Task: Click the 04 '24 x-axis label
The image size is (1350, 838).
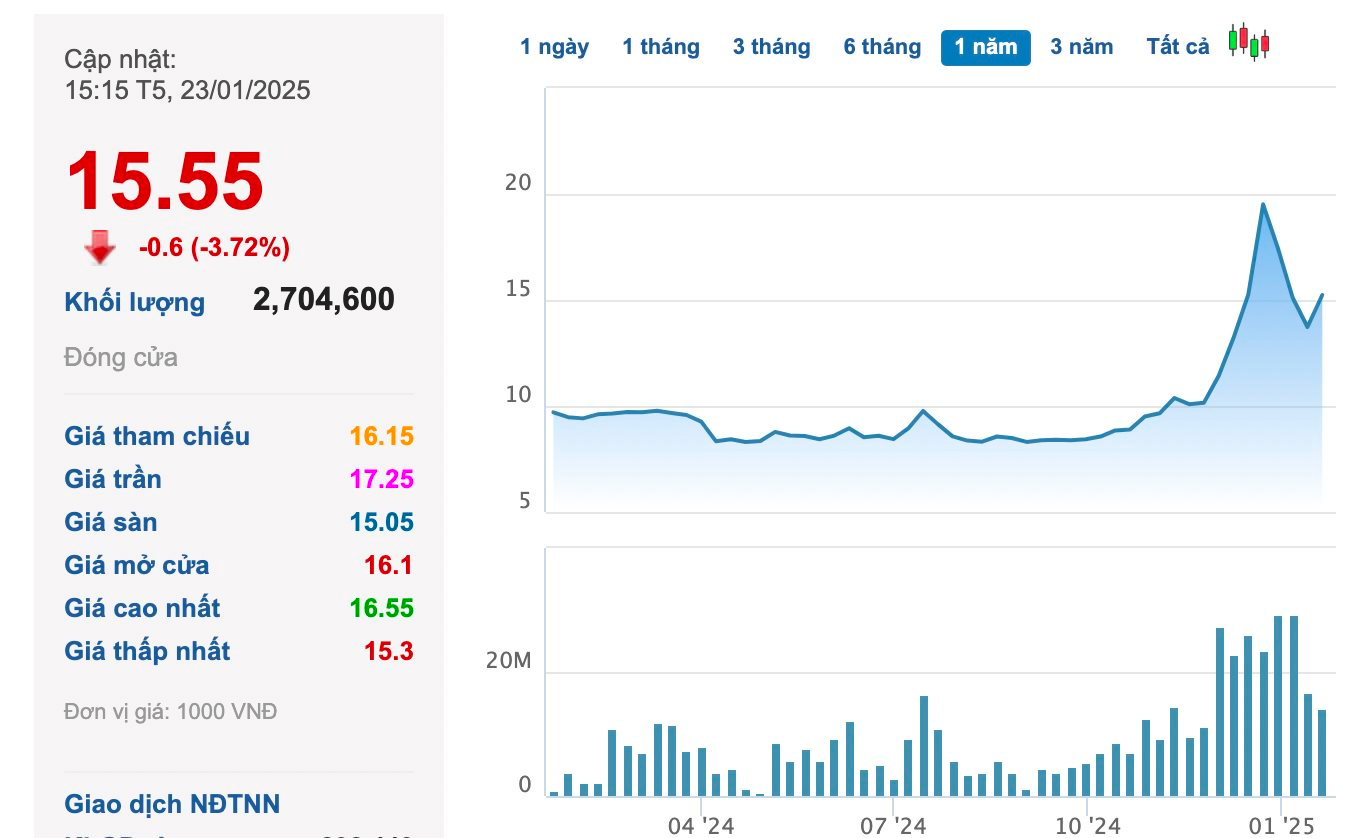Action: tap(701, 826)
